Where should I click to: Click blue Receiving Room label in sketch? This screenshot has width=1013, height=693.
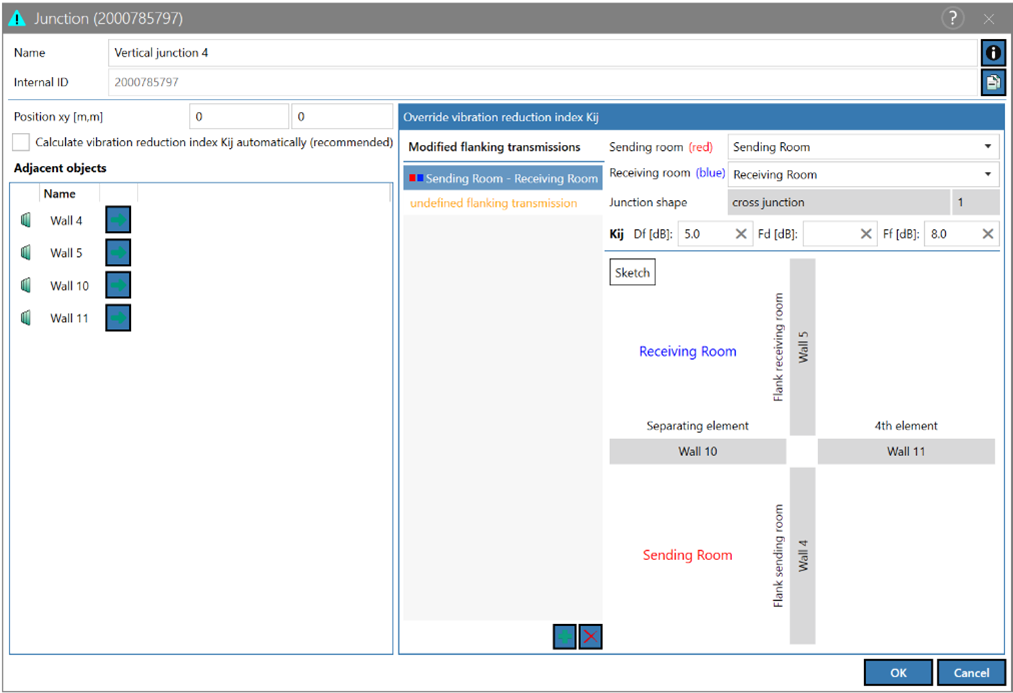(x=687, y=351)
